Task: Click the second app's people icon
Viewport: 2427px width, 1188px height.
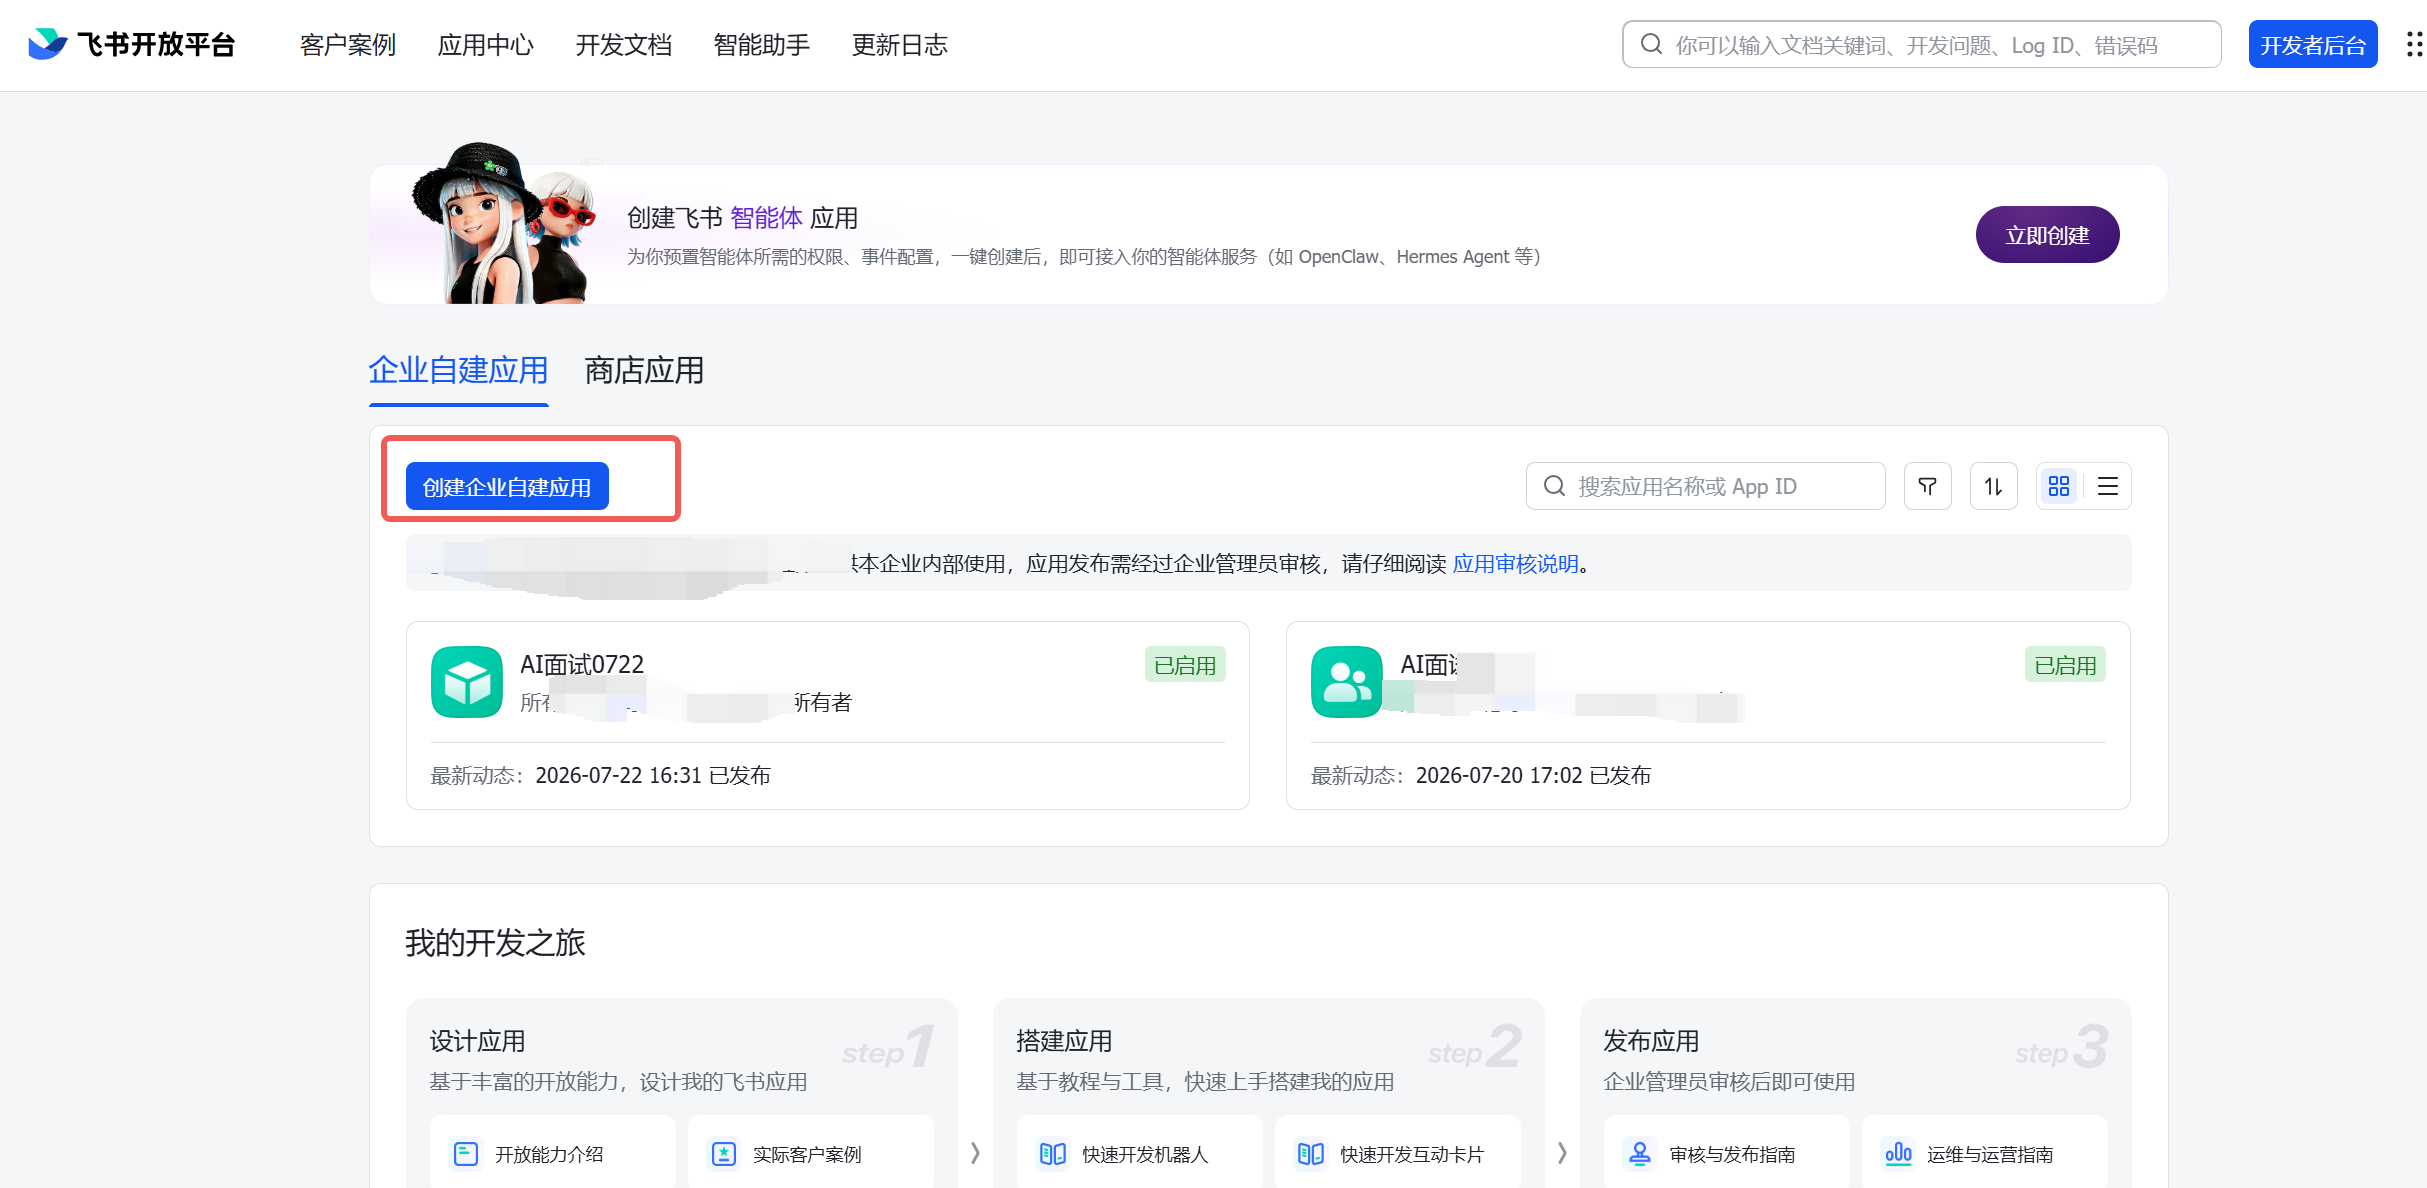Action: click(x=1346, y=682)
